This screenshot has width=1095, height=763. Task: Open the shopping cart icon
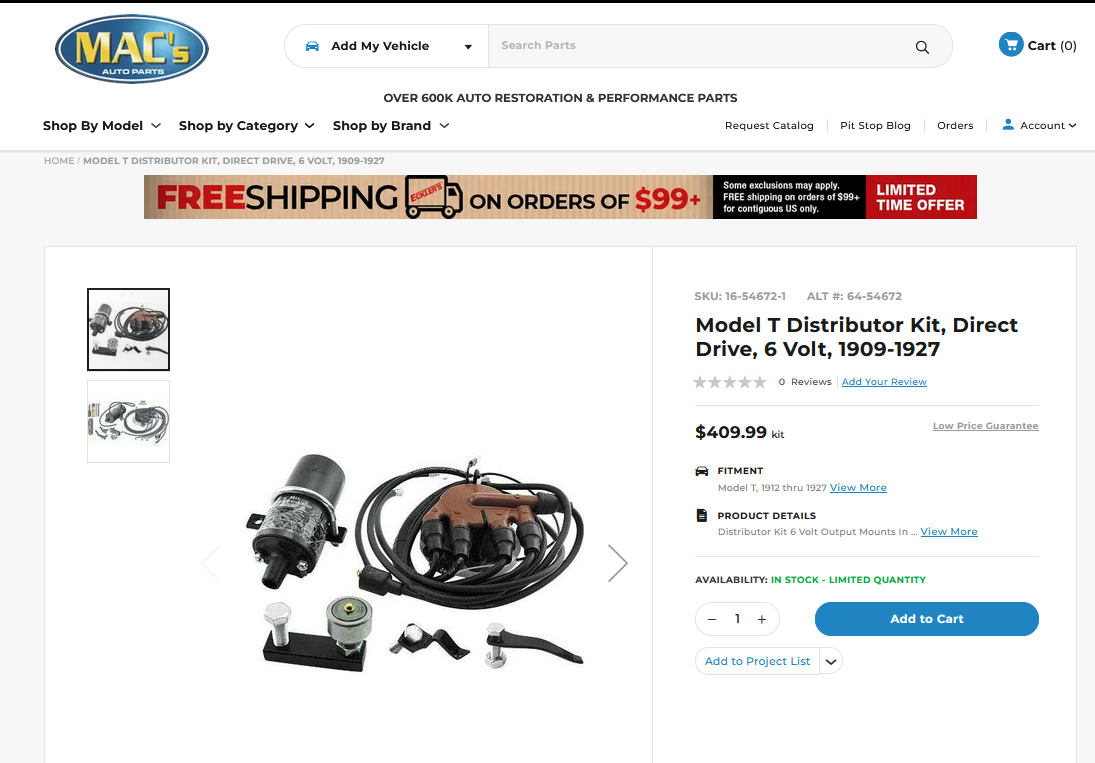(x=1011, y=45)
